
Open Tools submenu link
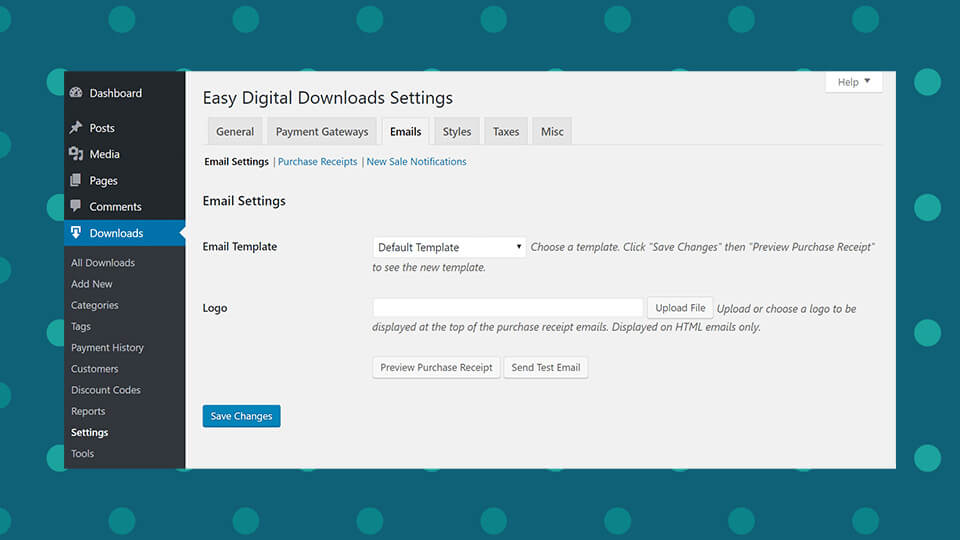click(83, 454)
